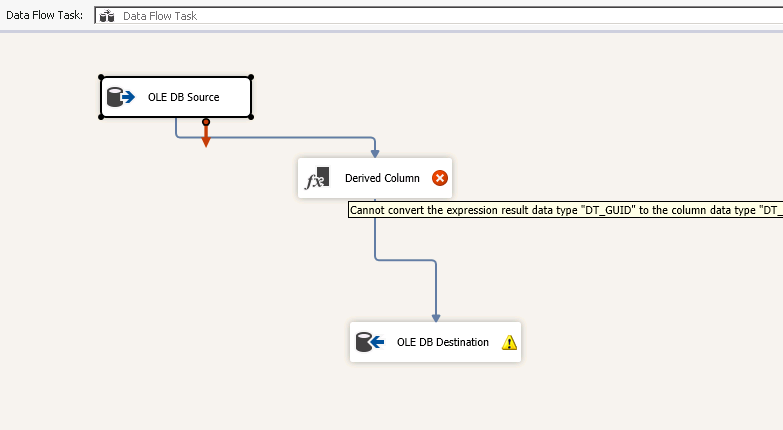Viewport: 783px width, 430px height.
Task: Click the bottom-right selection handle of OLE DB Source
Action: click(251, 117)
